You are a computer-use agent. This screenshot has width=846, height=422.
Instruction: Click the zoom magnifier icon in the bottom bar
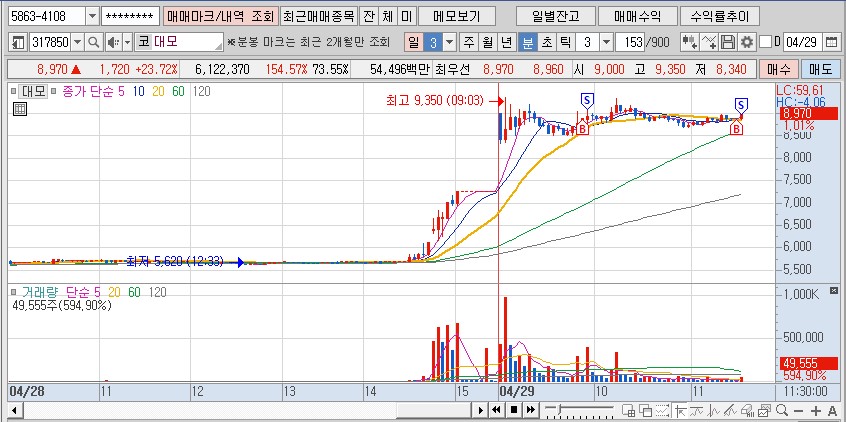pos(781,410)
